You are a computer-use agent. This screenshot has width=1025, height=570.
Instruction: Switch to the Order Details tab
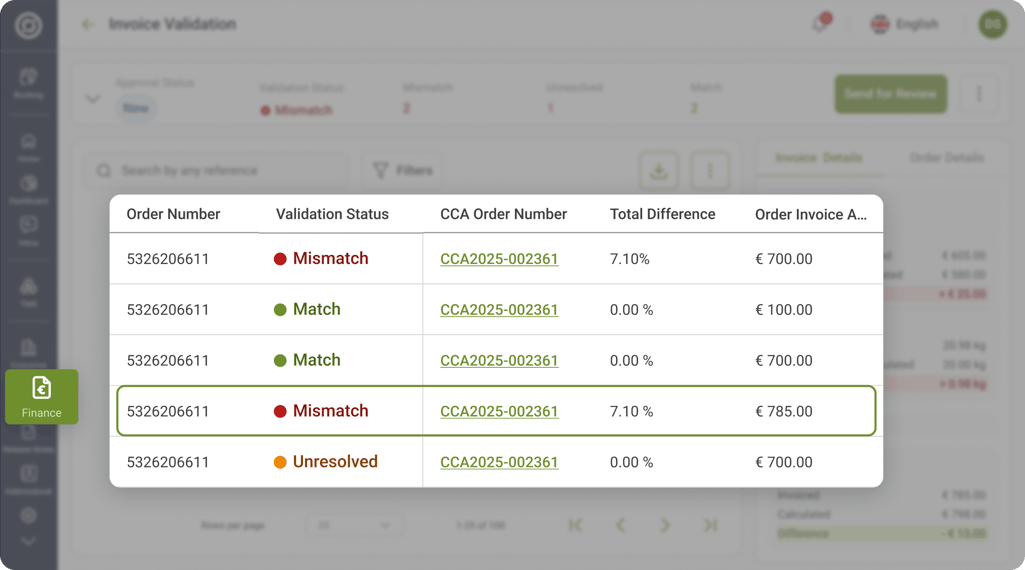946,158
